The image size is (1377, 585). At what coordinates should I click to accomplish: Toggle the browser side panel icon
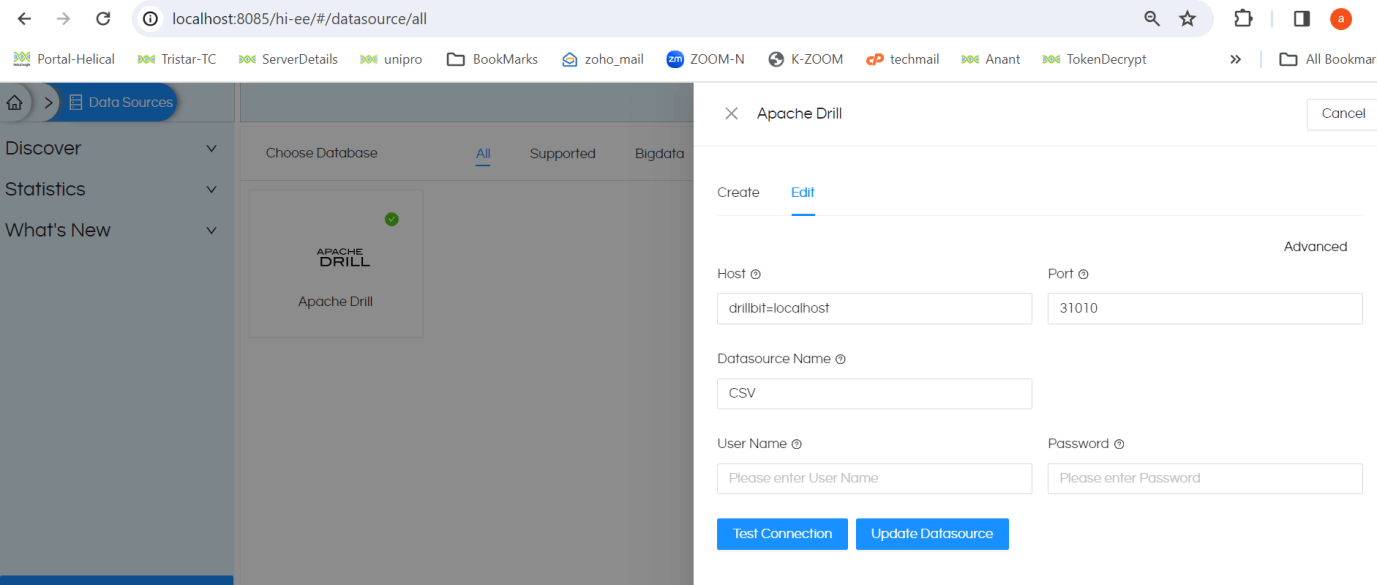[x=1302, y=19]
